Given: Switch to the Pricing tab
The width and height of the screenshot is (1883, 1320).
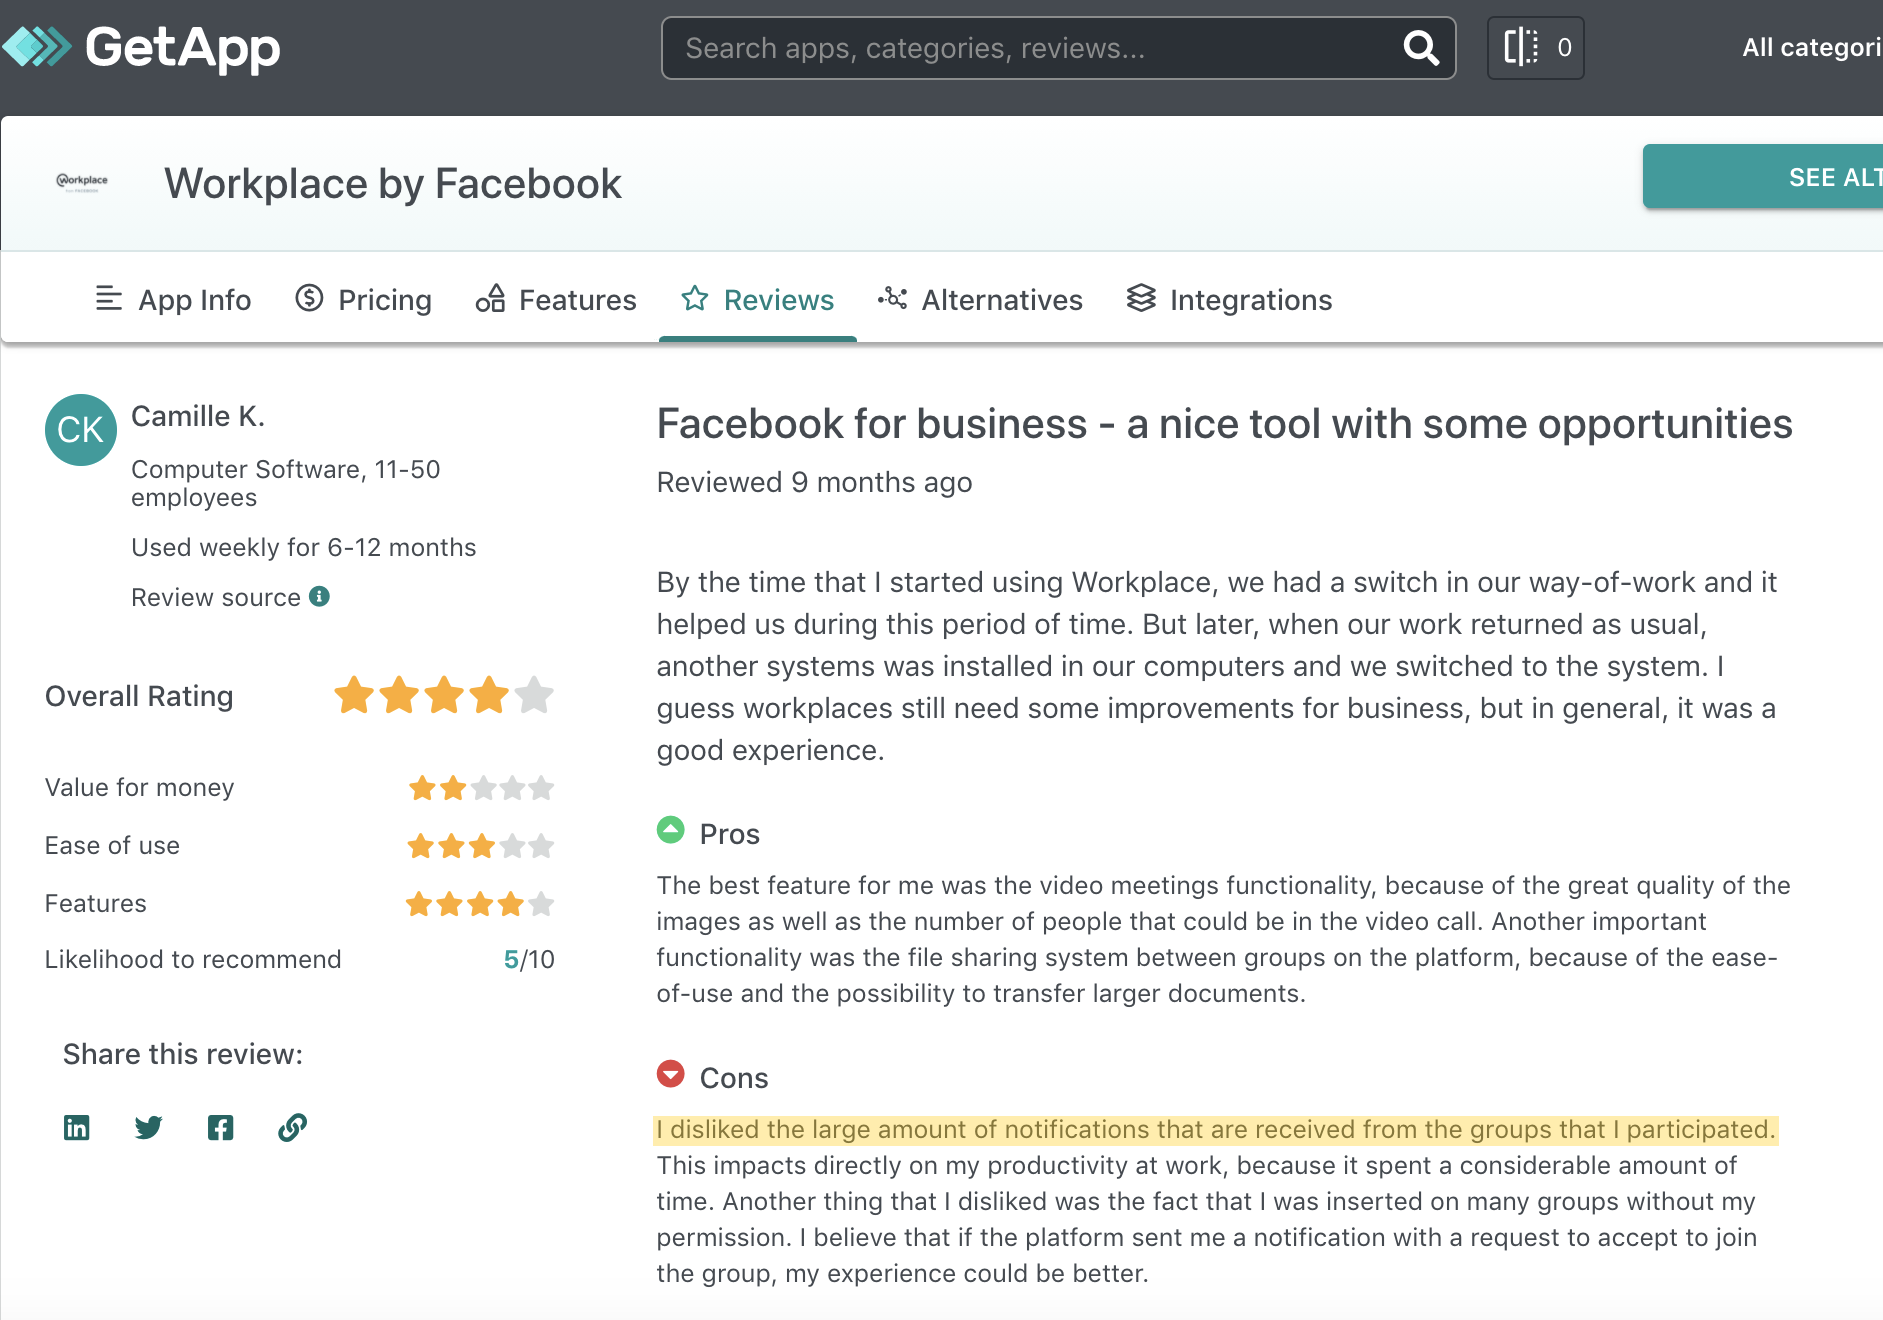Looking at the screenshot, I should click(364, 300).
